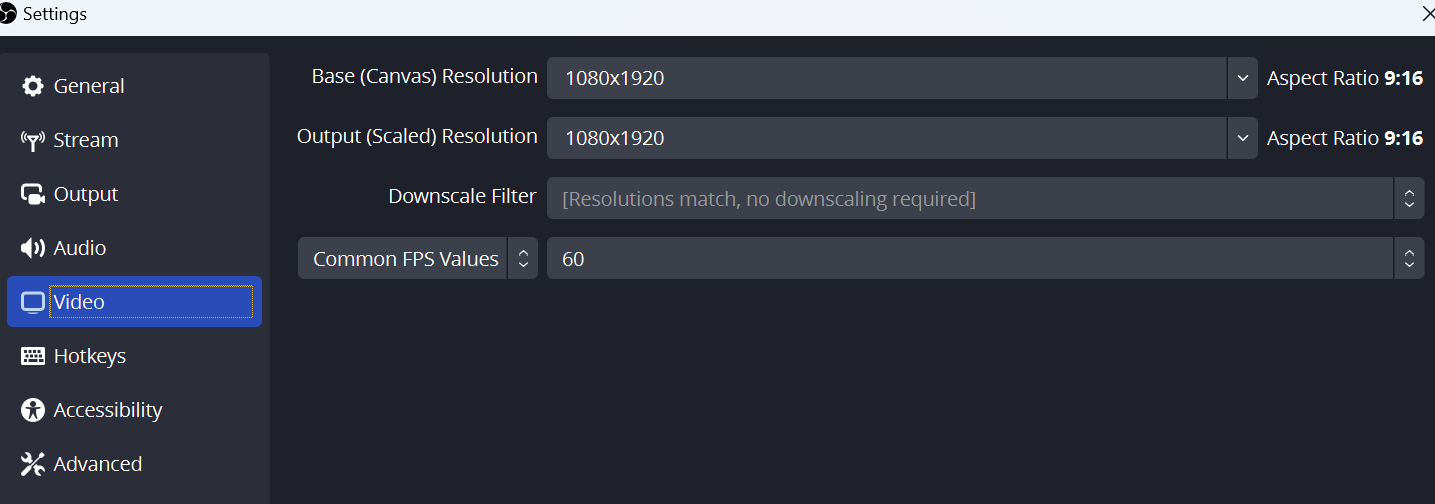This screenshot has width=1435, height=504.
Task: Show Advanced settings
Action: tap(134, 464)
